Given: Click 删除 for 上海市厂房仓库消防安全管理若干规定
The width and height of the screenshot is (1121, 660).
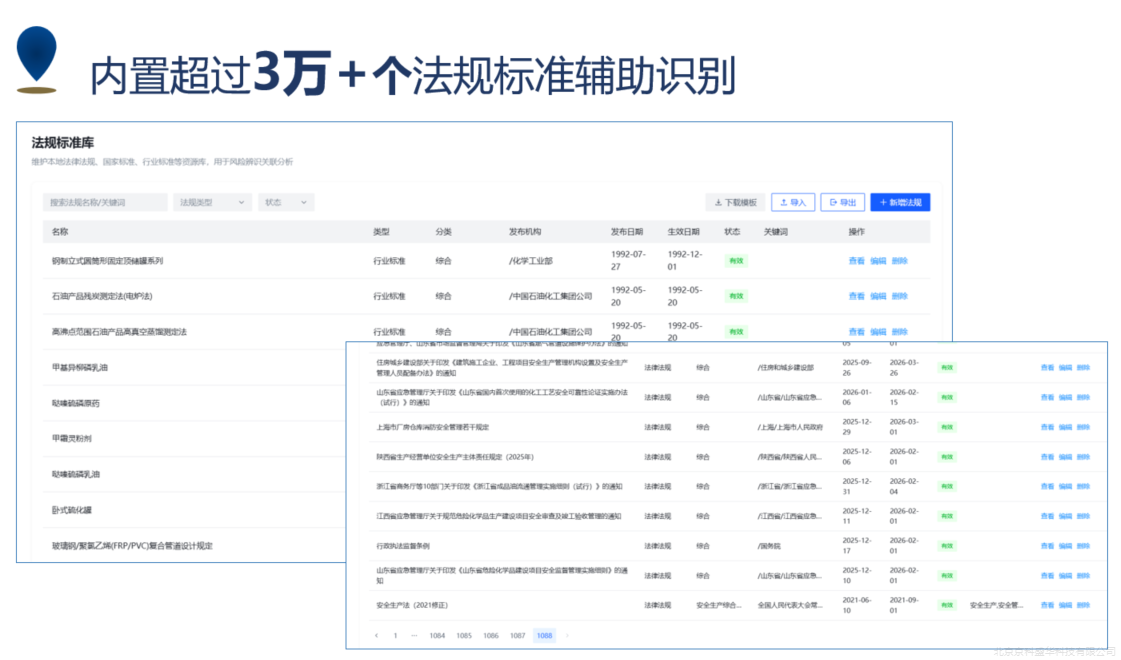Looking at the screenshot, I should tap(1083, 427).
